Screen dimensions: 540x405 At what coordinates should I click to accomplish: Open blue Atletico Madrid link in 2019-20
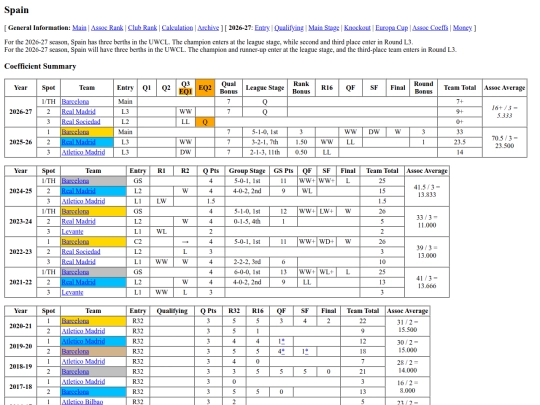tap(83, 341)
